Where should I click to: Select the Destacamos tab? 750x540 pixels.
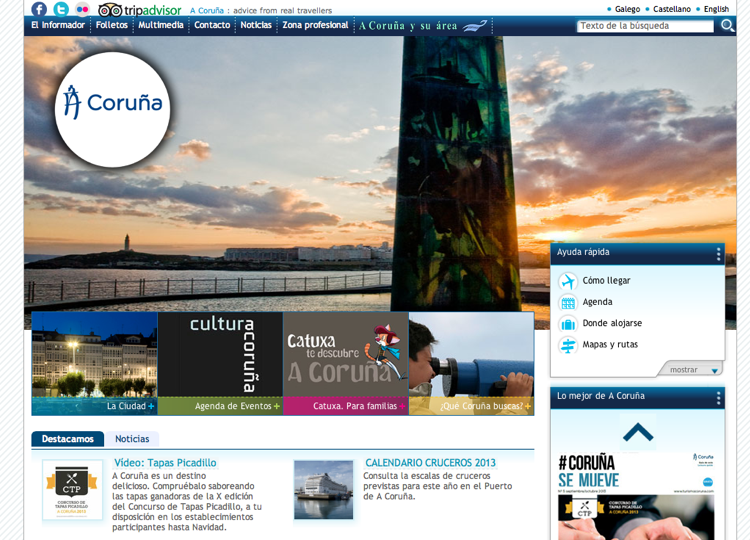pos(67,439)
